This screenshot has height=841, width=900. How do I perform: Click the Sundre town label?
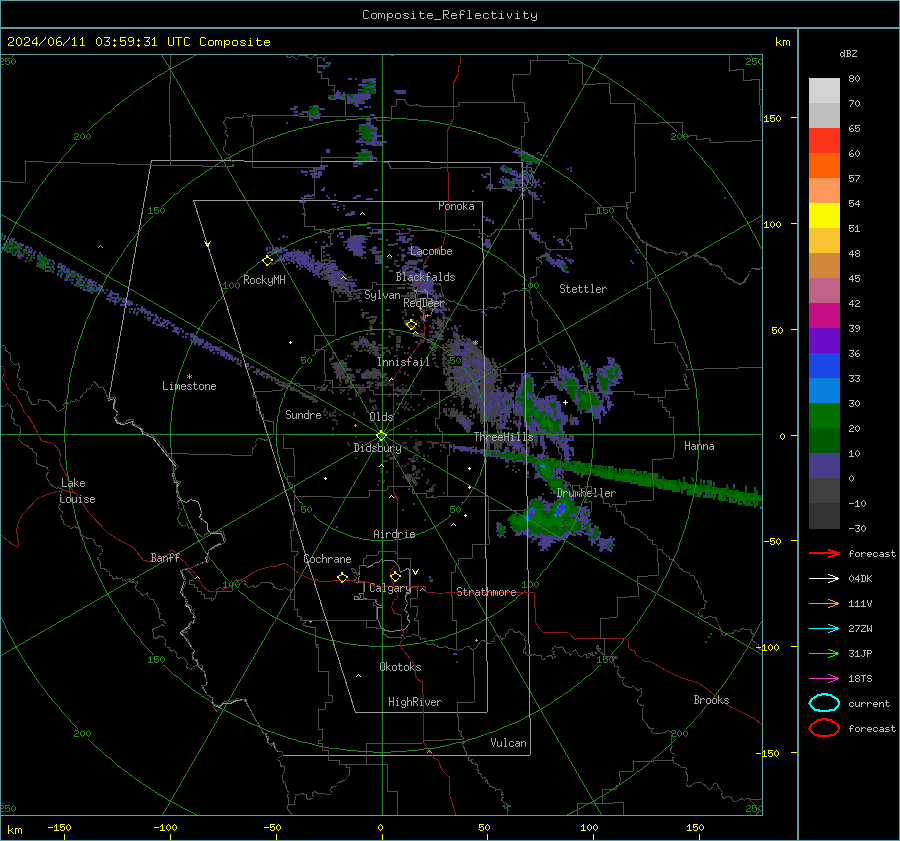pyautogui.click(x=303, y=414)
